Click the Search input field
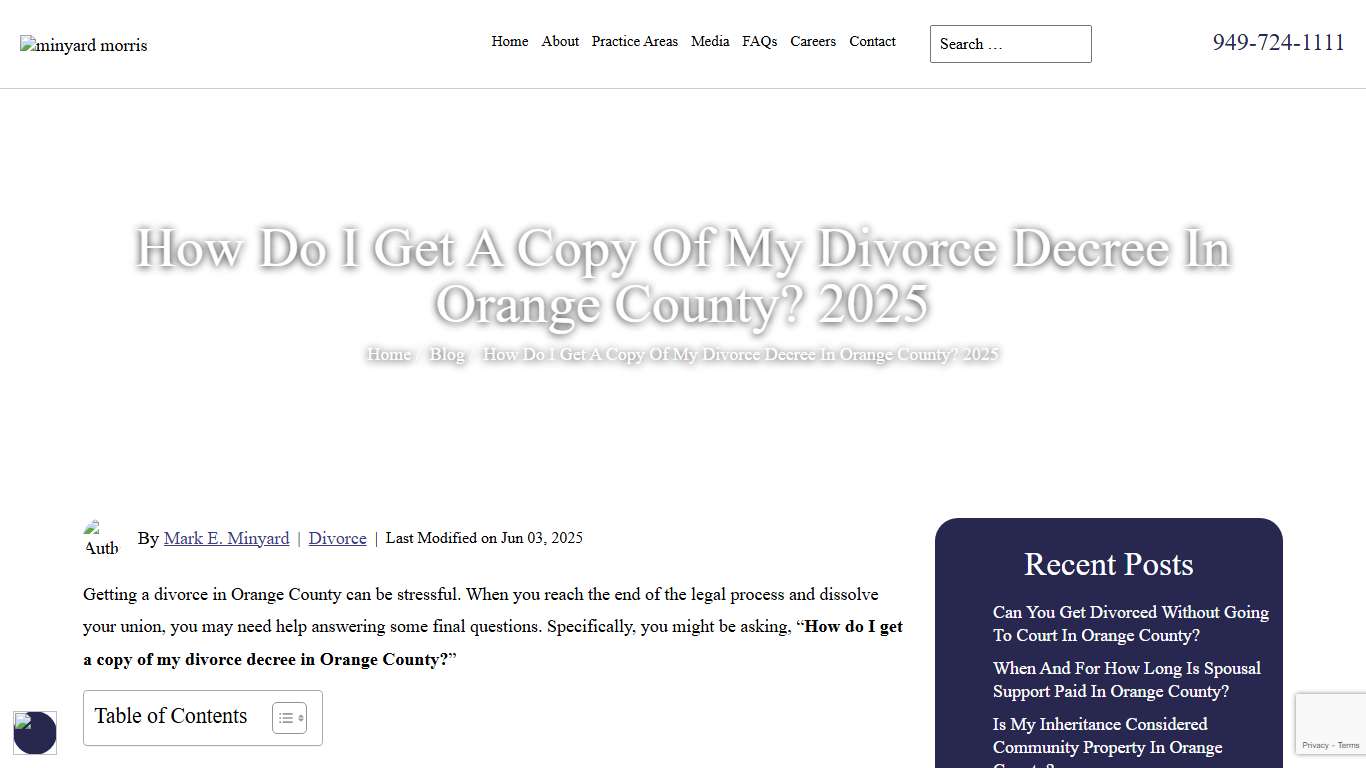The height and width of the screenshot is (768, 1366). pos(1010,44)
